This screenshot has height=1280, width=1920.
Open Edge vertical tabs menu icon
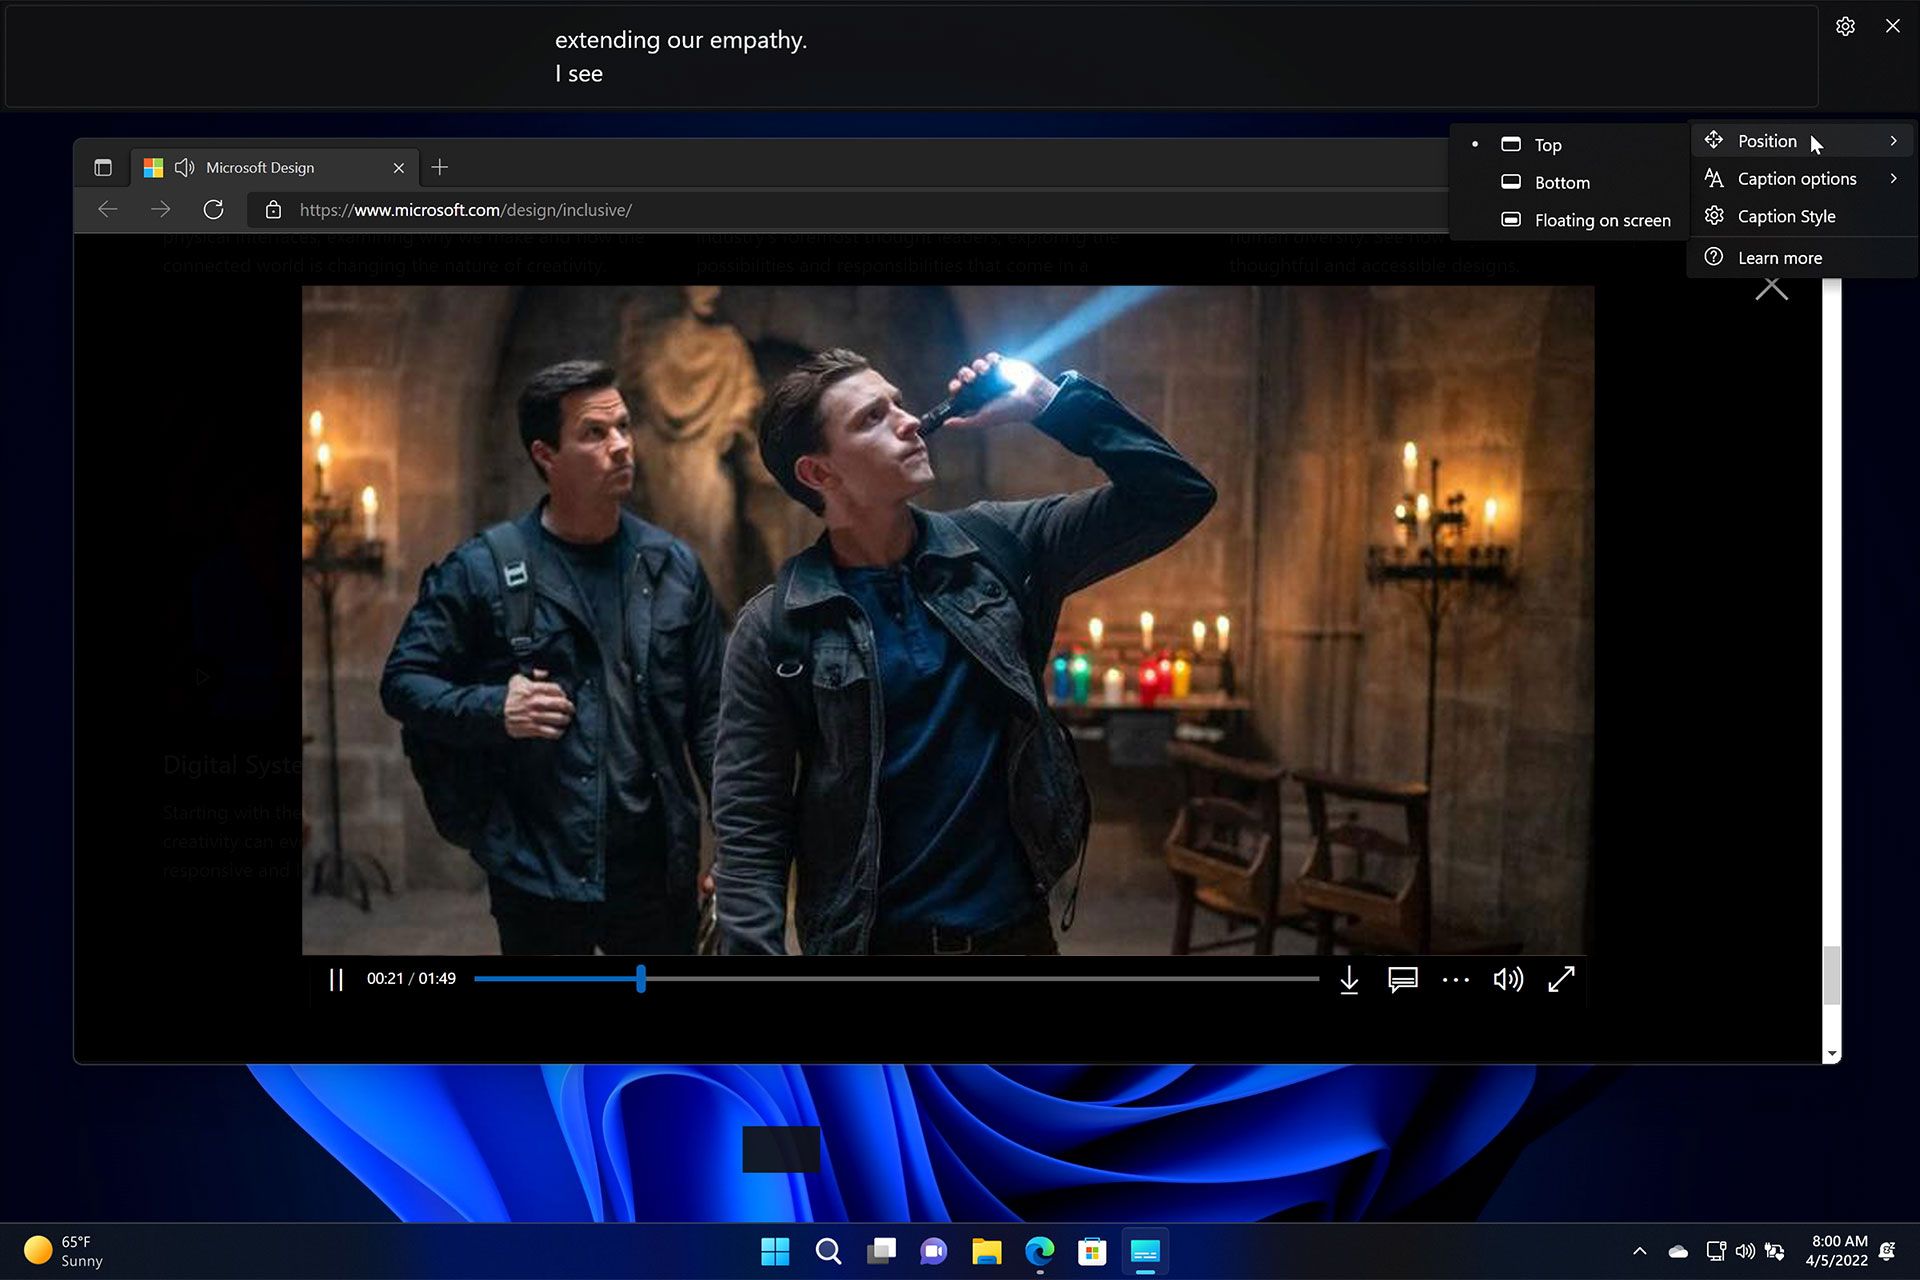click(x=103, y=167)
